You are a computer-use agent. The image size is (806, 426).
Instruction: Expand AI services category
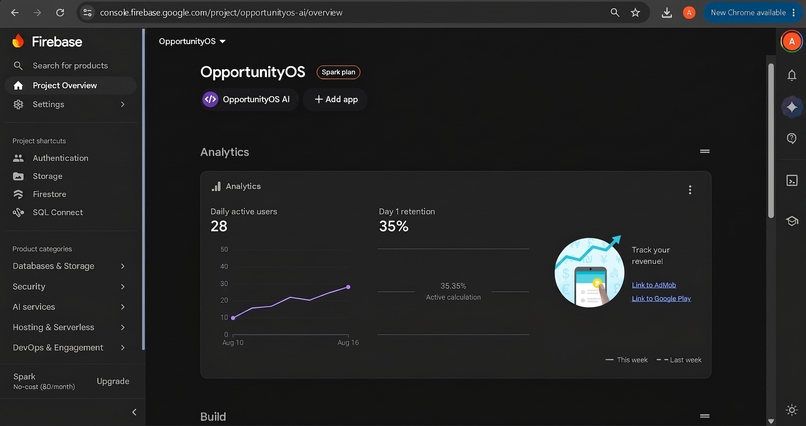pyautogui.click(x=69, y=307)
